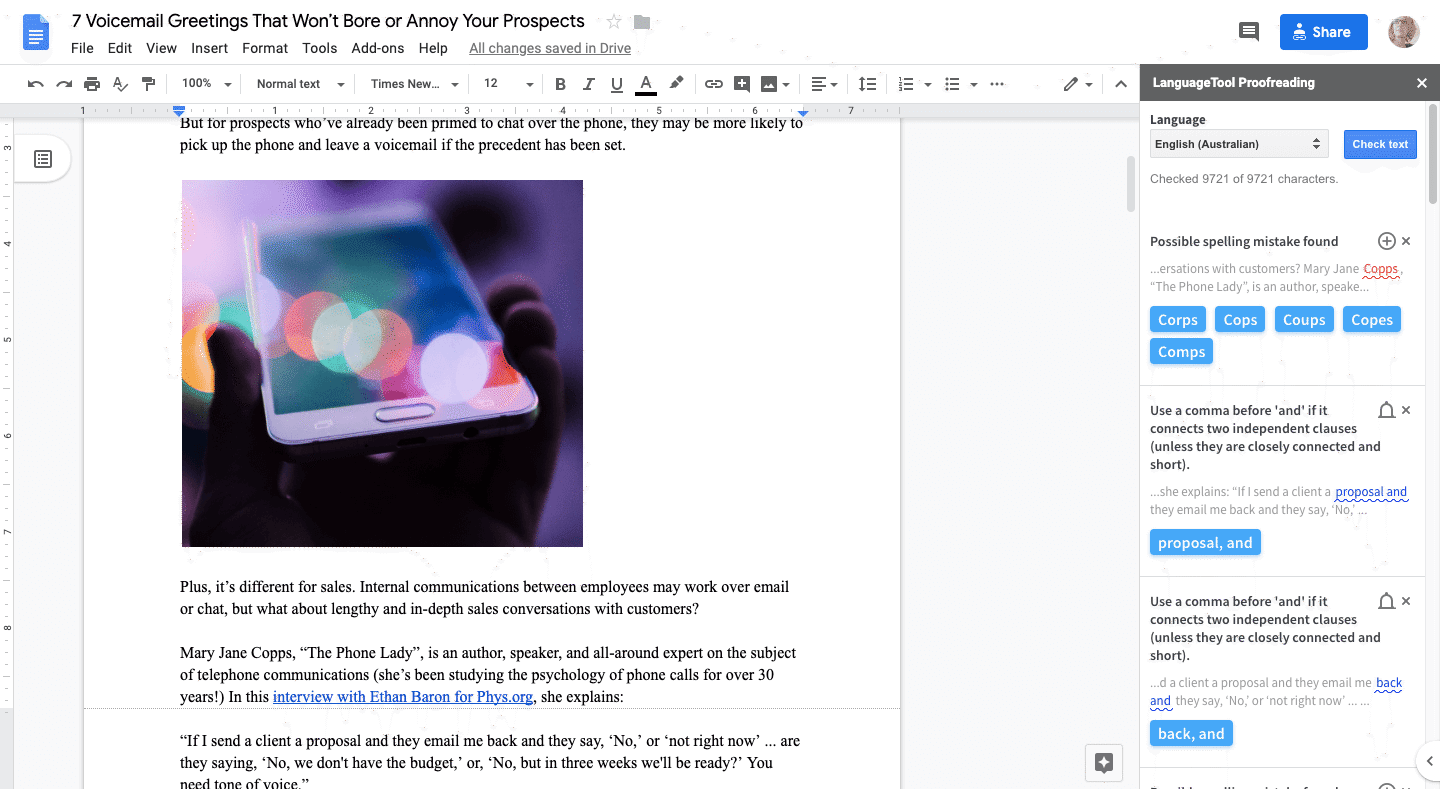1440x789 pixels.
Task: Toggle underline formatting
Action: [x=616, y=84]
